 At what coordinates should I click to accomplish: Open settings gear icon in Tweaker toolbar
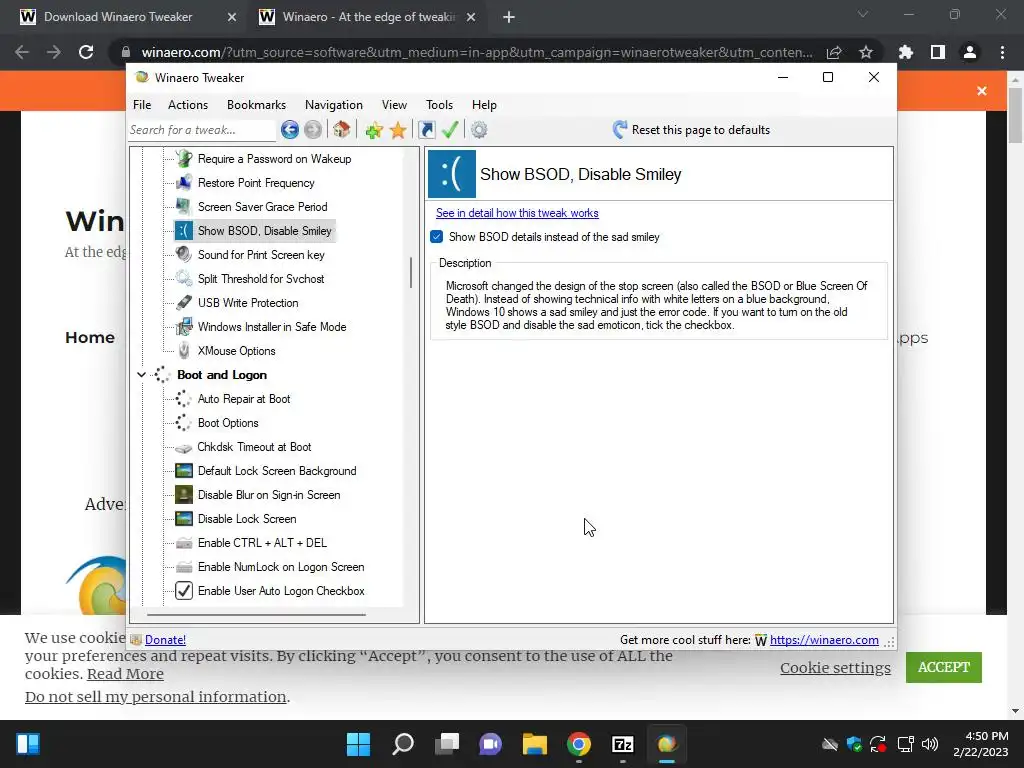479,130
